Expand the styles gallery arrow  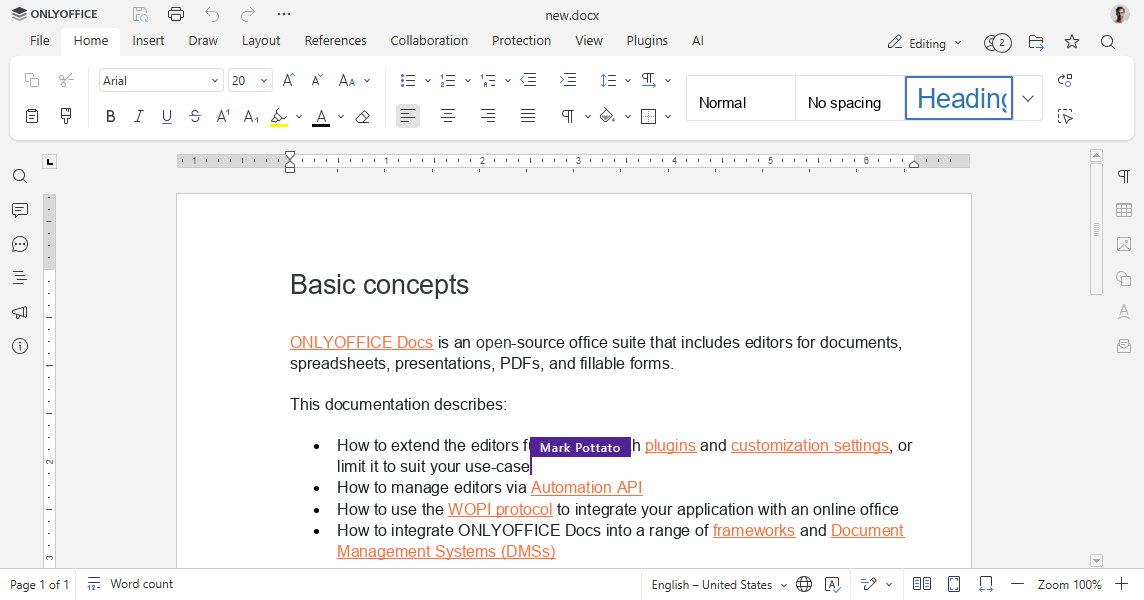pos(1028,98)
